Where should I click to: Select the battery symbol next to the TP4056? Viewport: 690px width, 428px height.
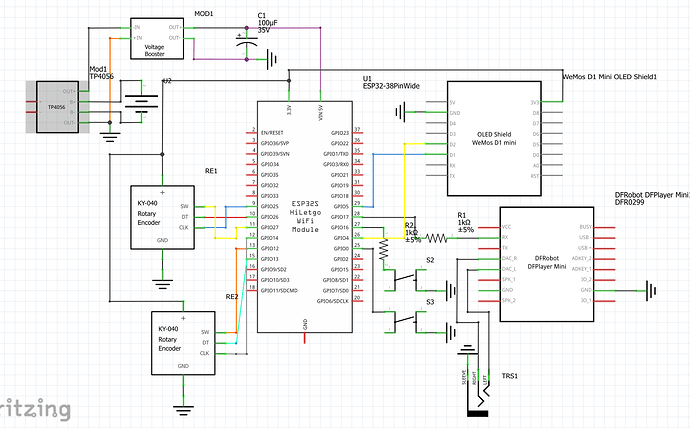pyautogui.click(x=141, y=102)
